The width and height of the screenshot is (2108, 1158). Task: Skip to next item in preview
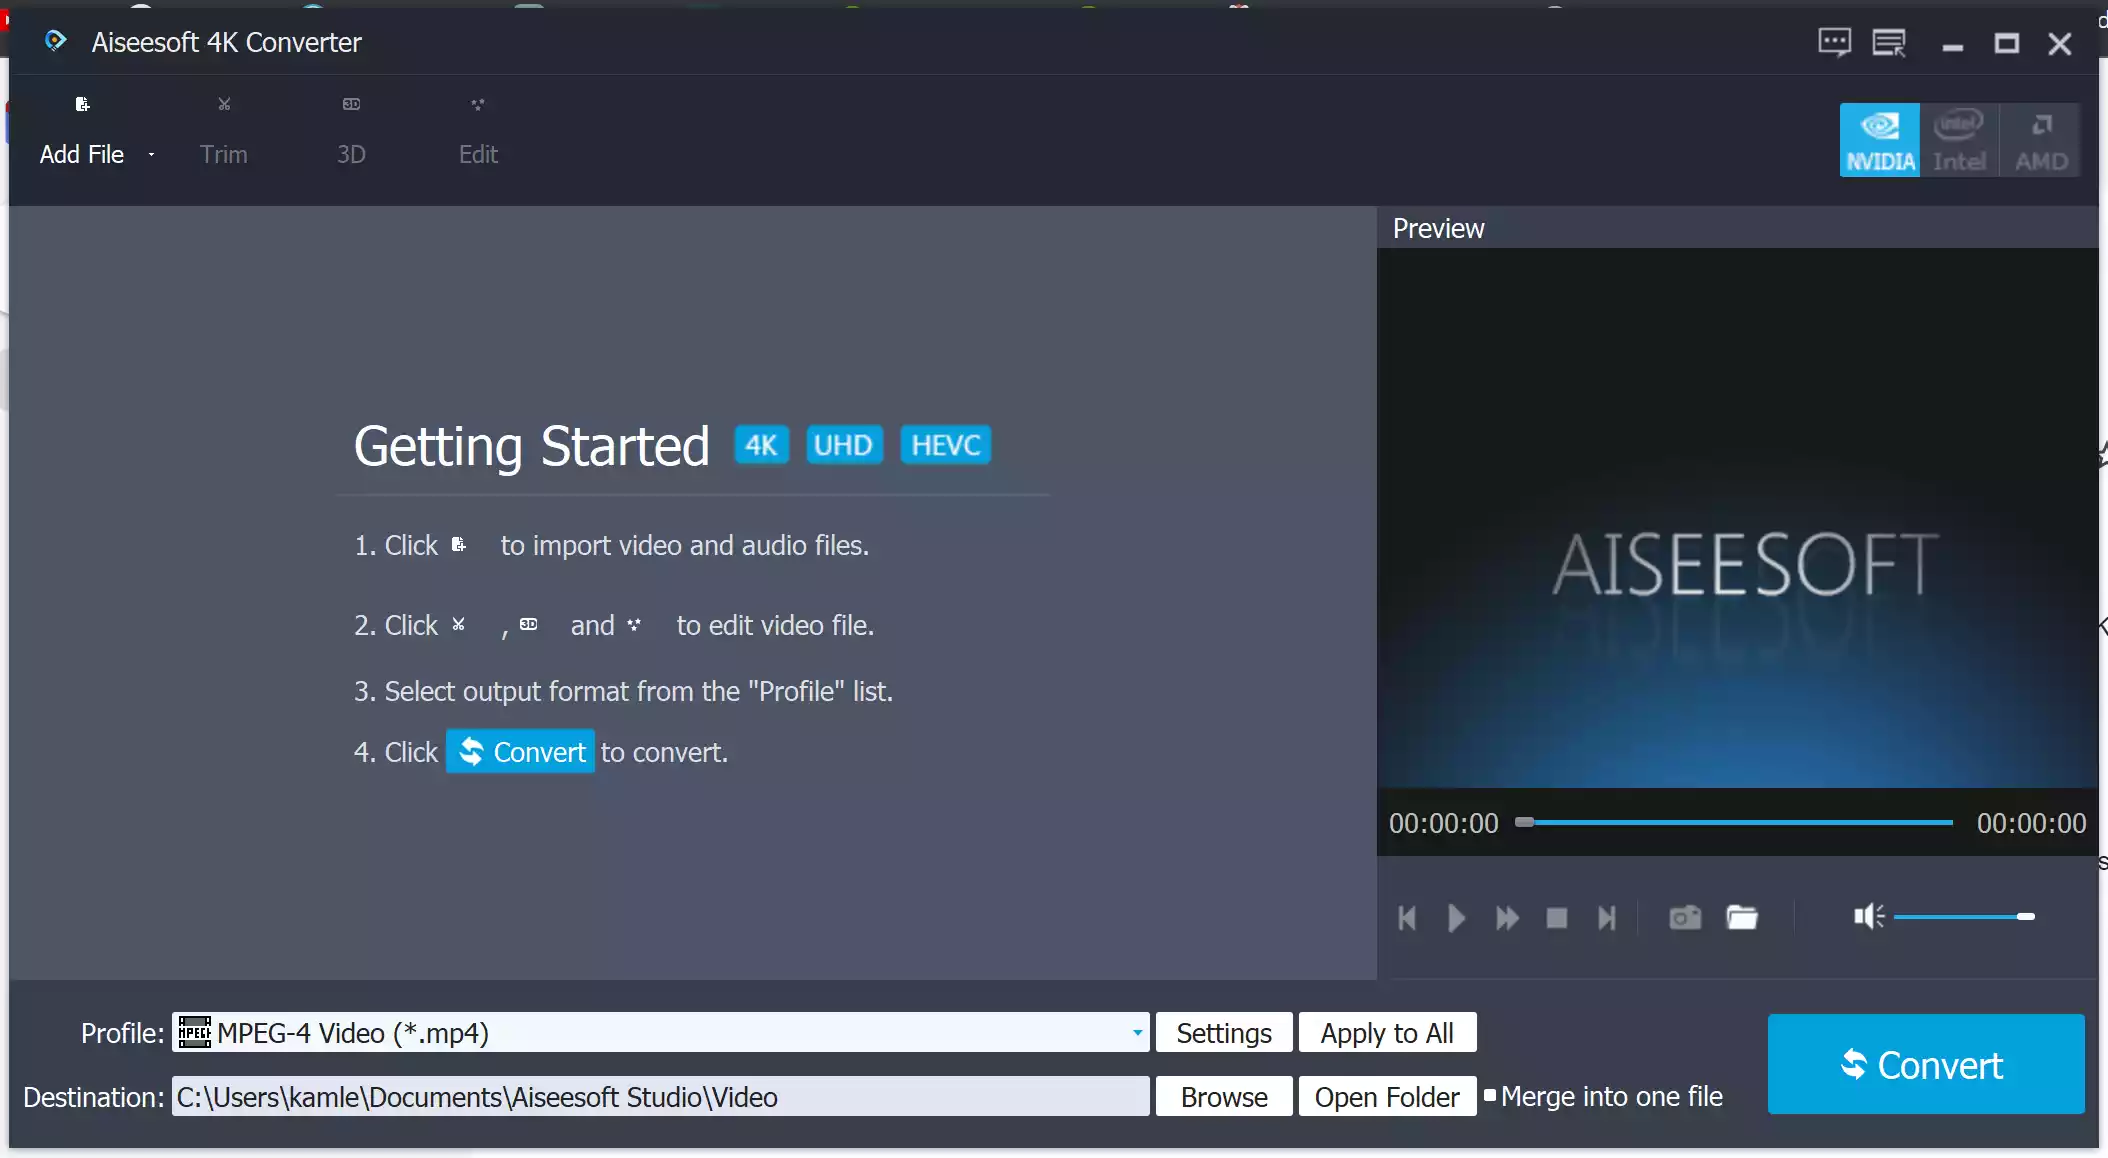pyautogui.click(x=1607, y=918)
